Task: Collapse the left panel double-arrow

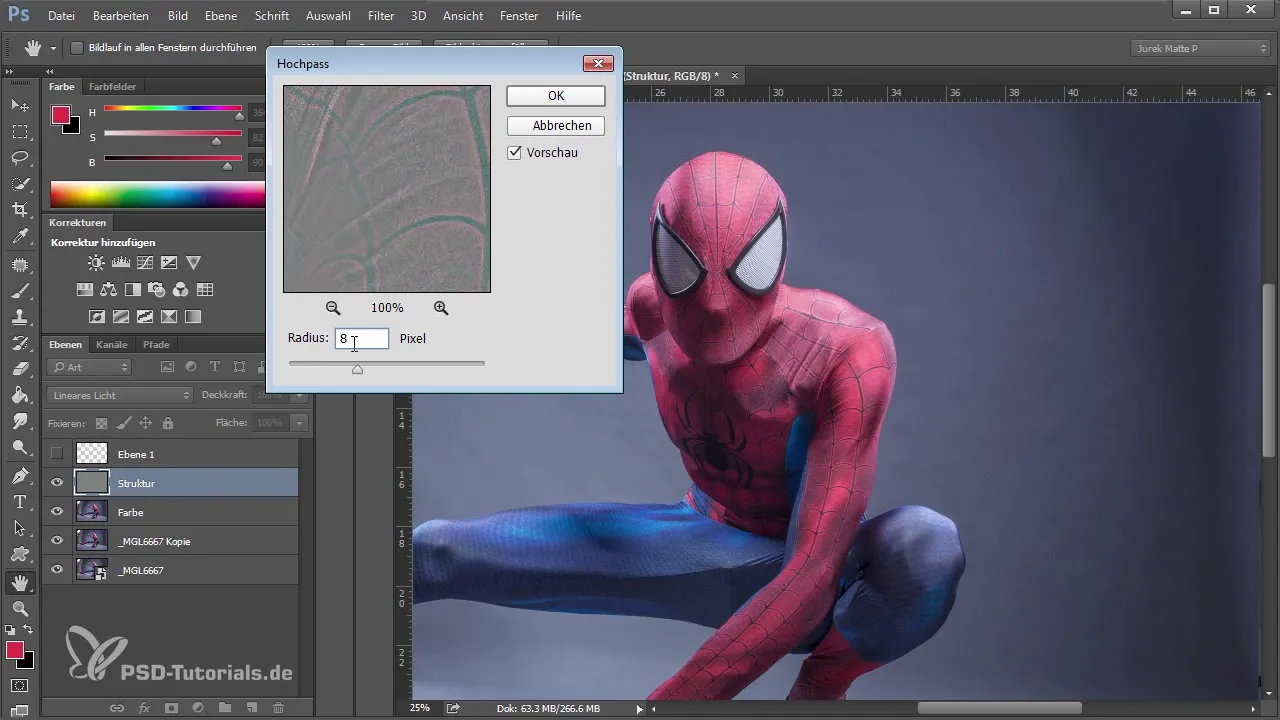Action: coord(50,72)
